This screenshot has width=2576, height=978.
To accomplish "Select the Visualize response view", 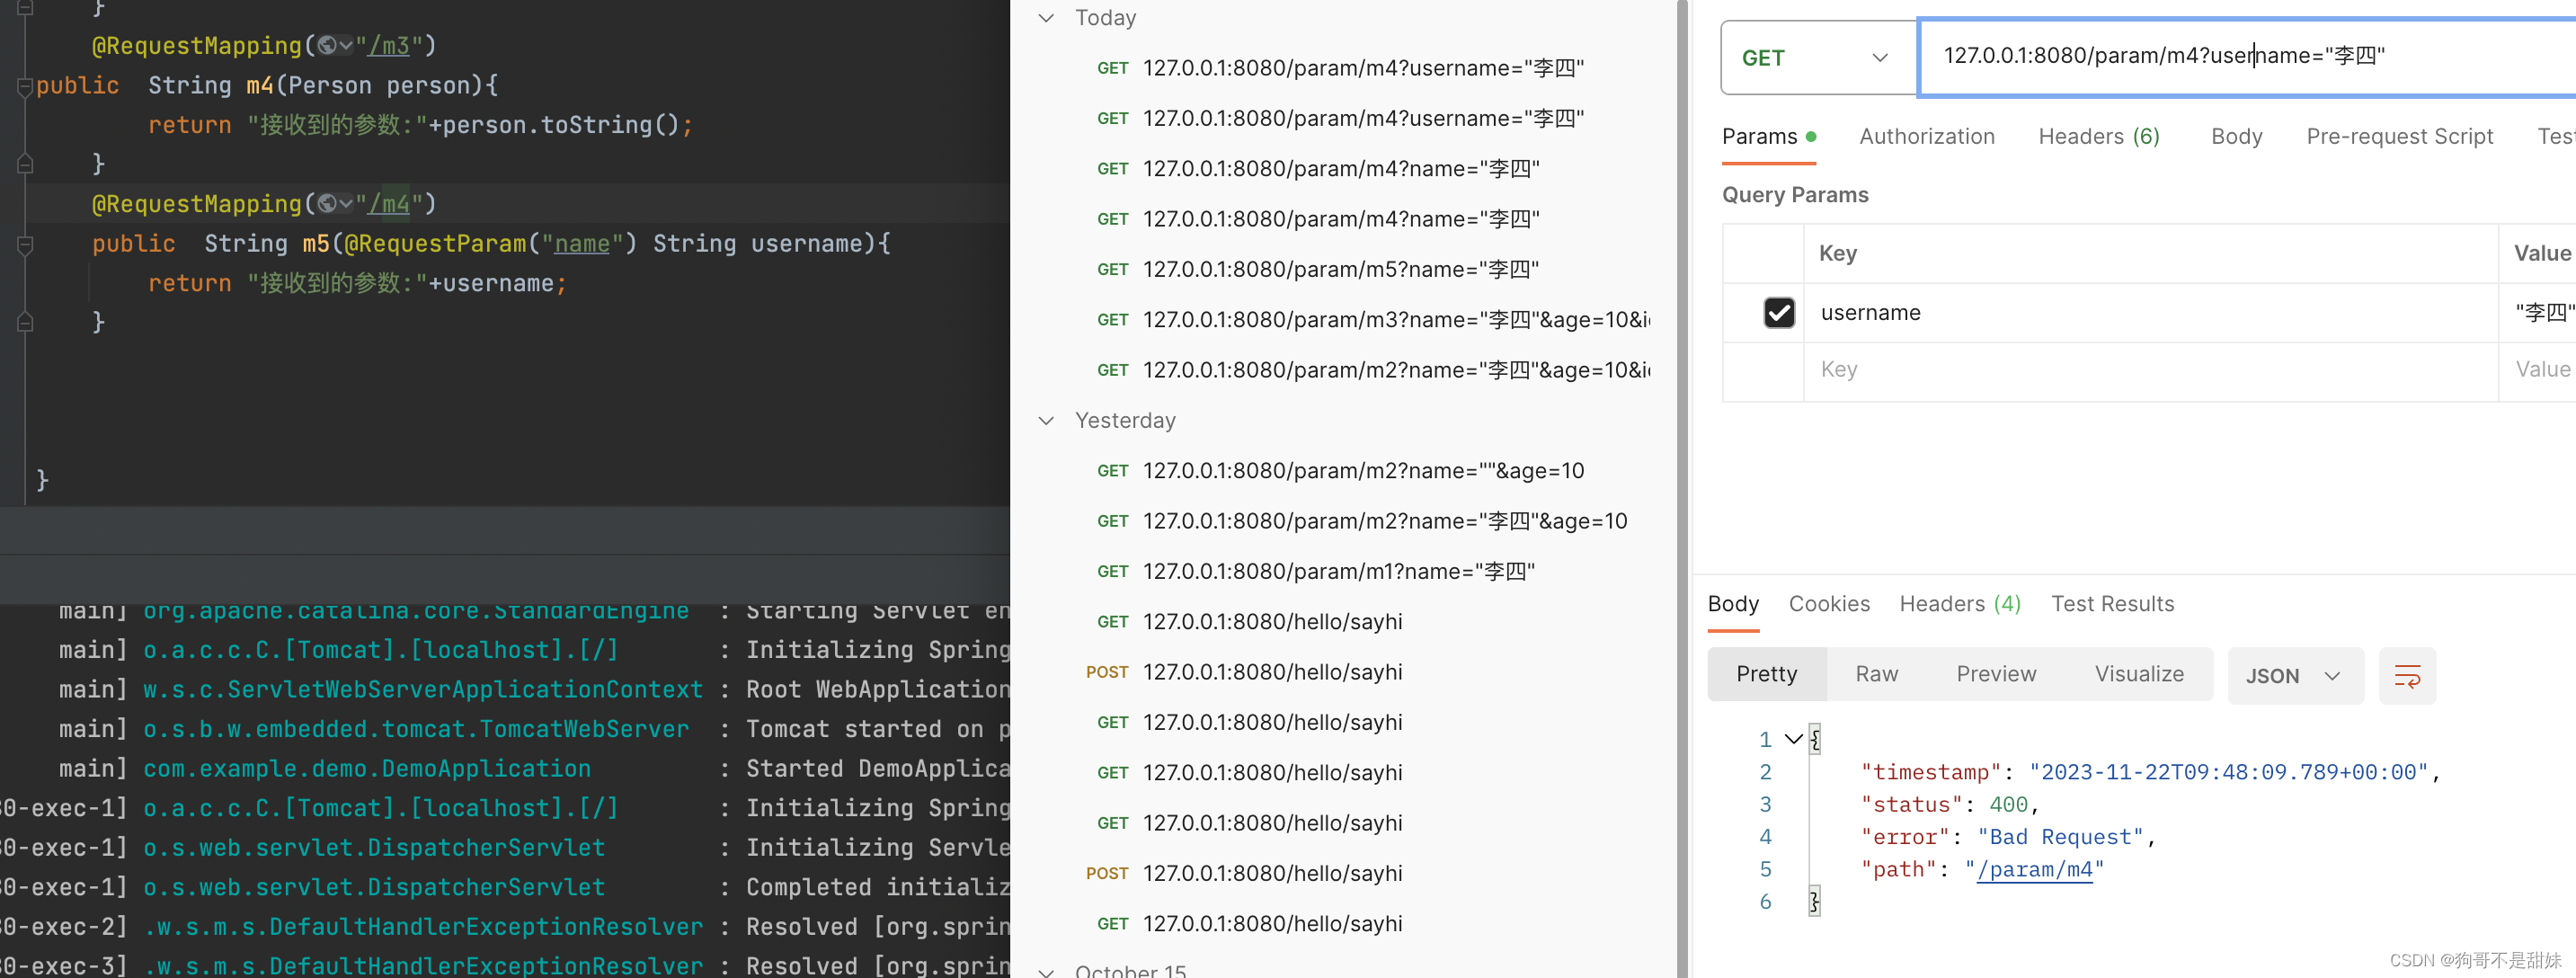I will [x=2138, y=674].
